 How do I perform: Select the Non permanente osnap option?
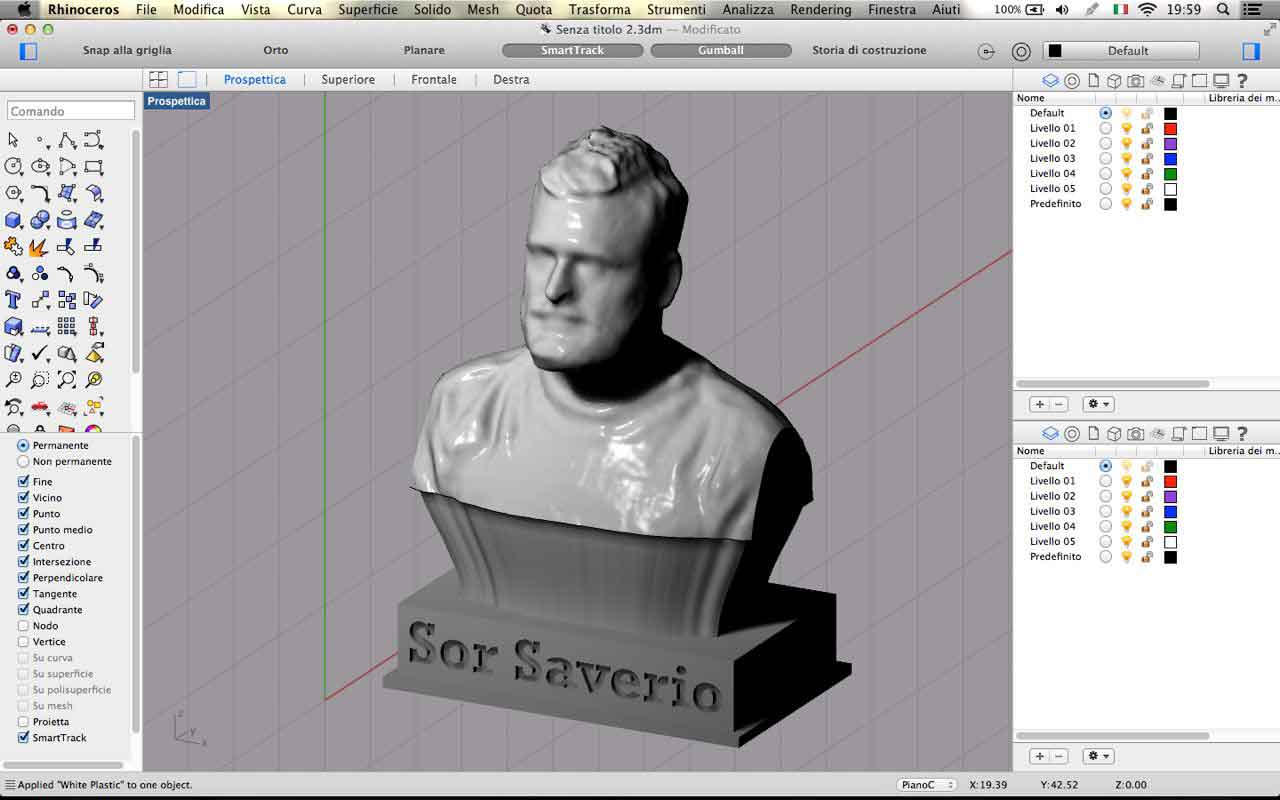[x=23, y=462]
